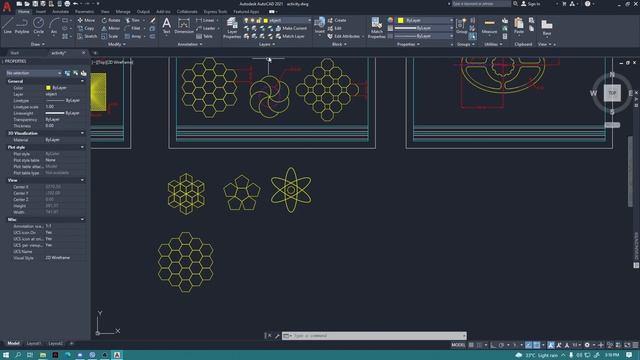This screenshot has height=360, width=640.
Task: Switch to the Insert ribbon tab
Action: [x=41, y=11]
